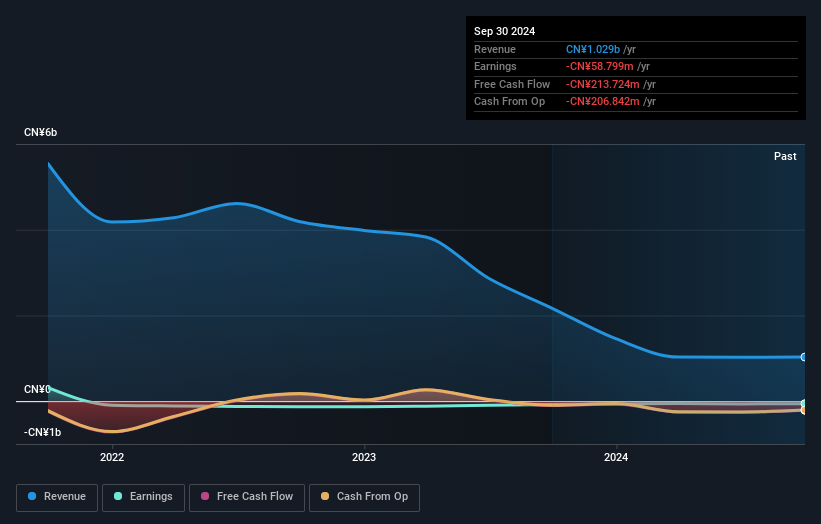Click the 2023 x-axis label

tap(364, 458)
